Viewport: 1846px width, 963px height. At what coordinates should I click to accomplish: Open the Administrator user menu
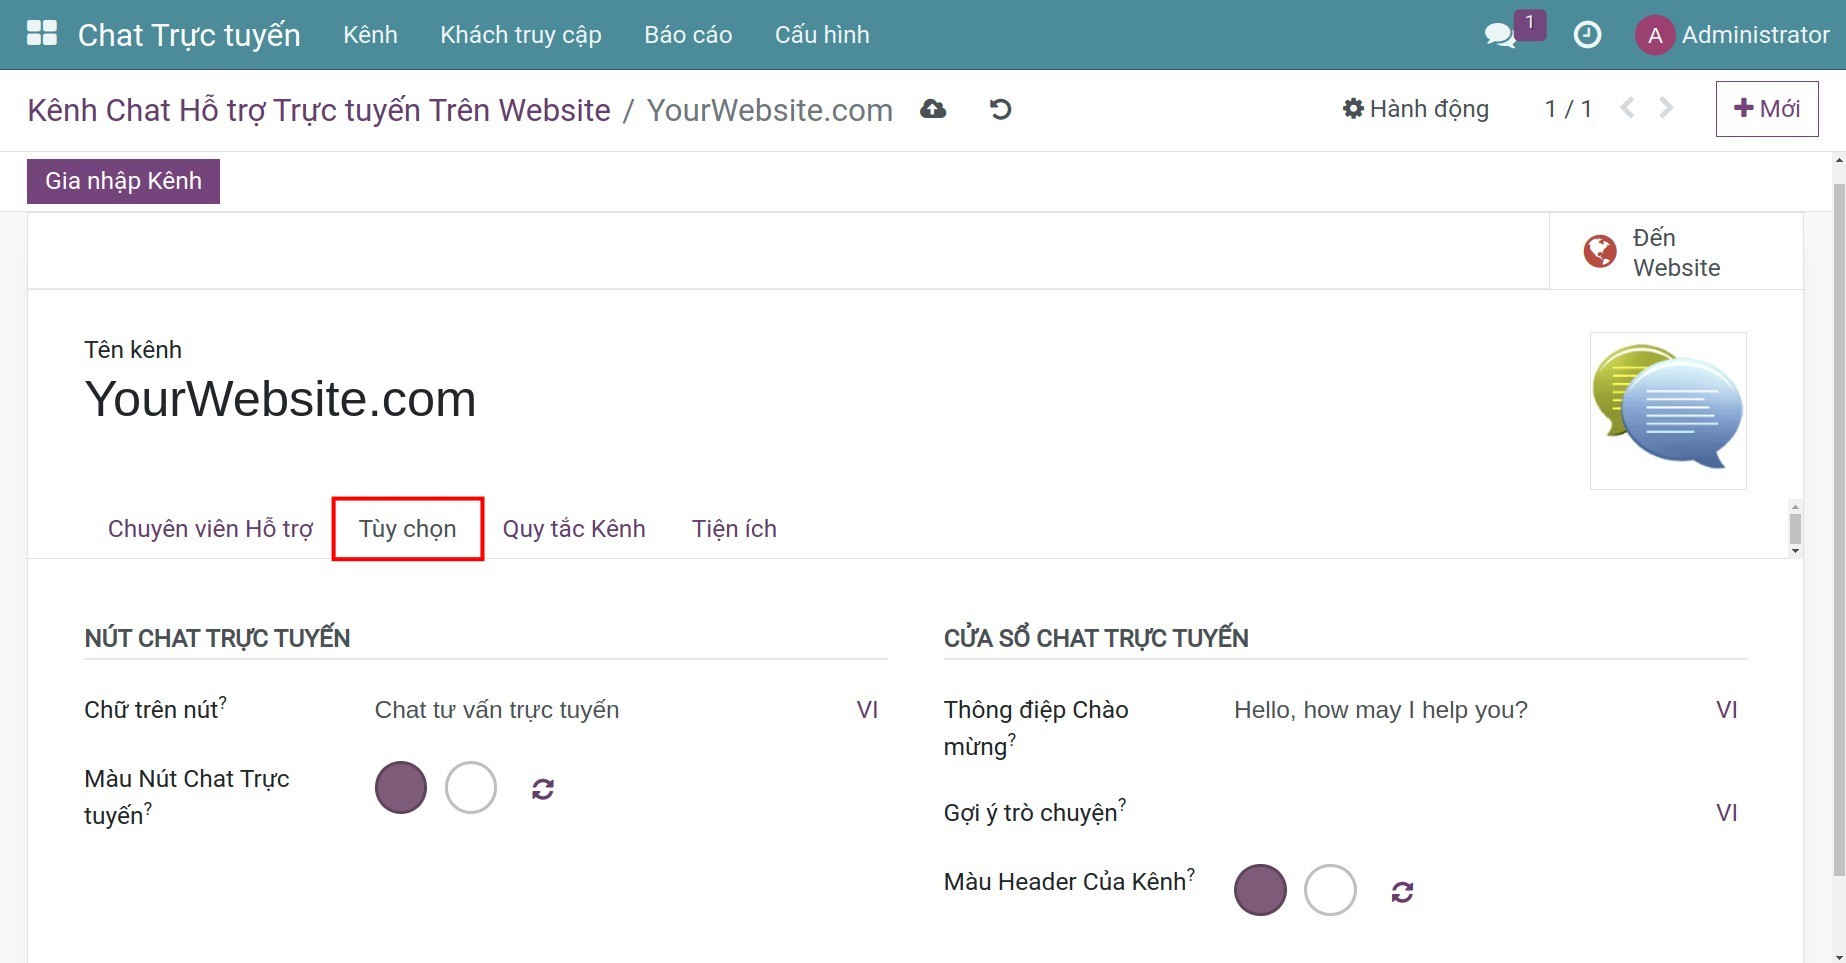pyautogui.click(x=1733, y=35)
